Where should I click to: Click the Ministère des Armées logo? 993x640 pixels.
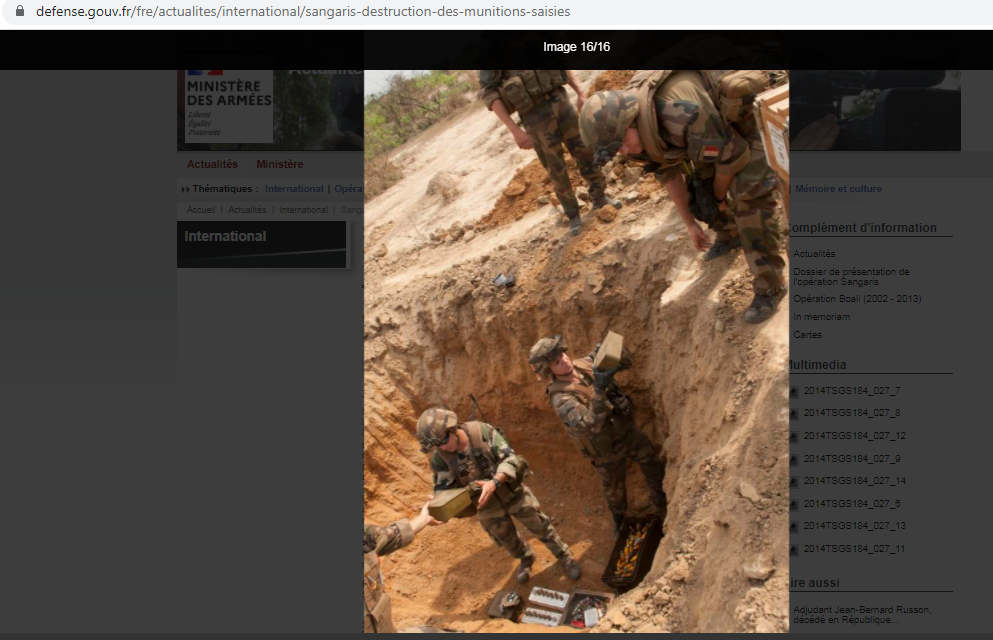click(229, 106)
